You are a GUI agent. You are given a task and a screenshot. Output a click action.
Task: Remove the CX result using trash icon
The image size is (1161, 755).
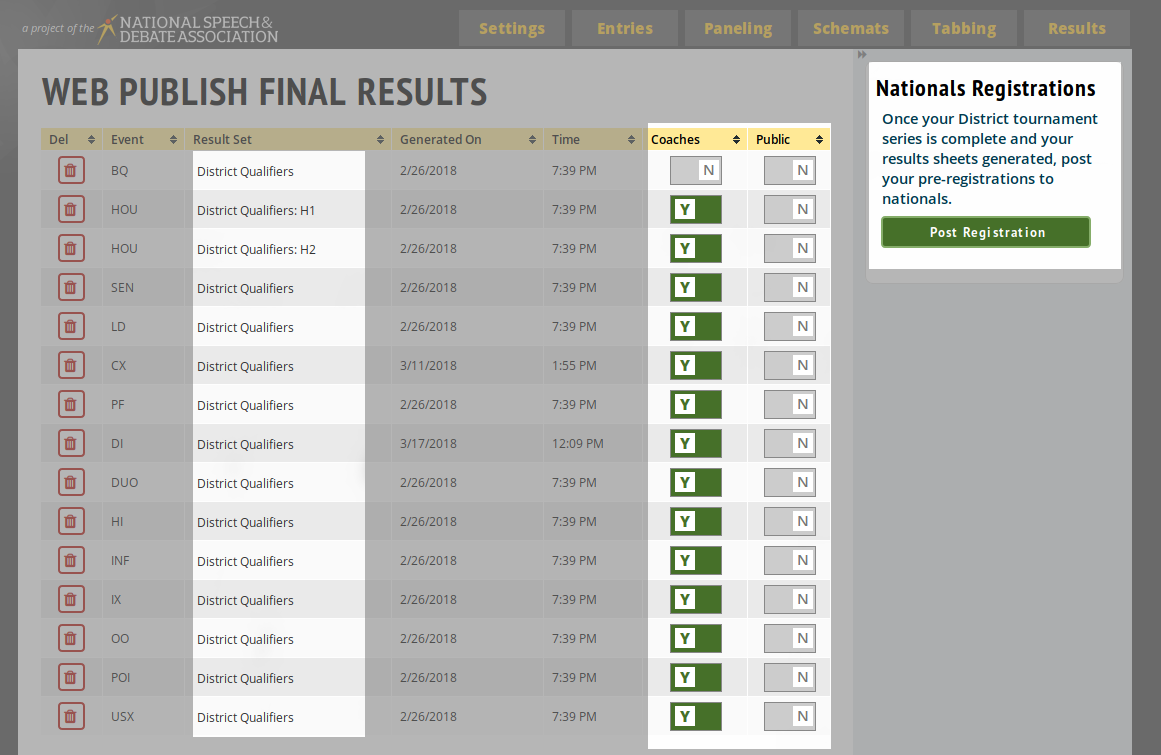tap(70, 366)
